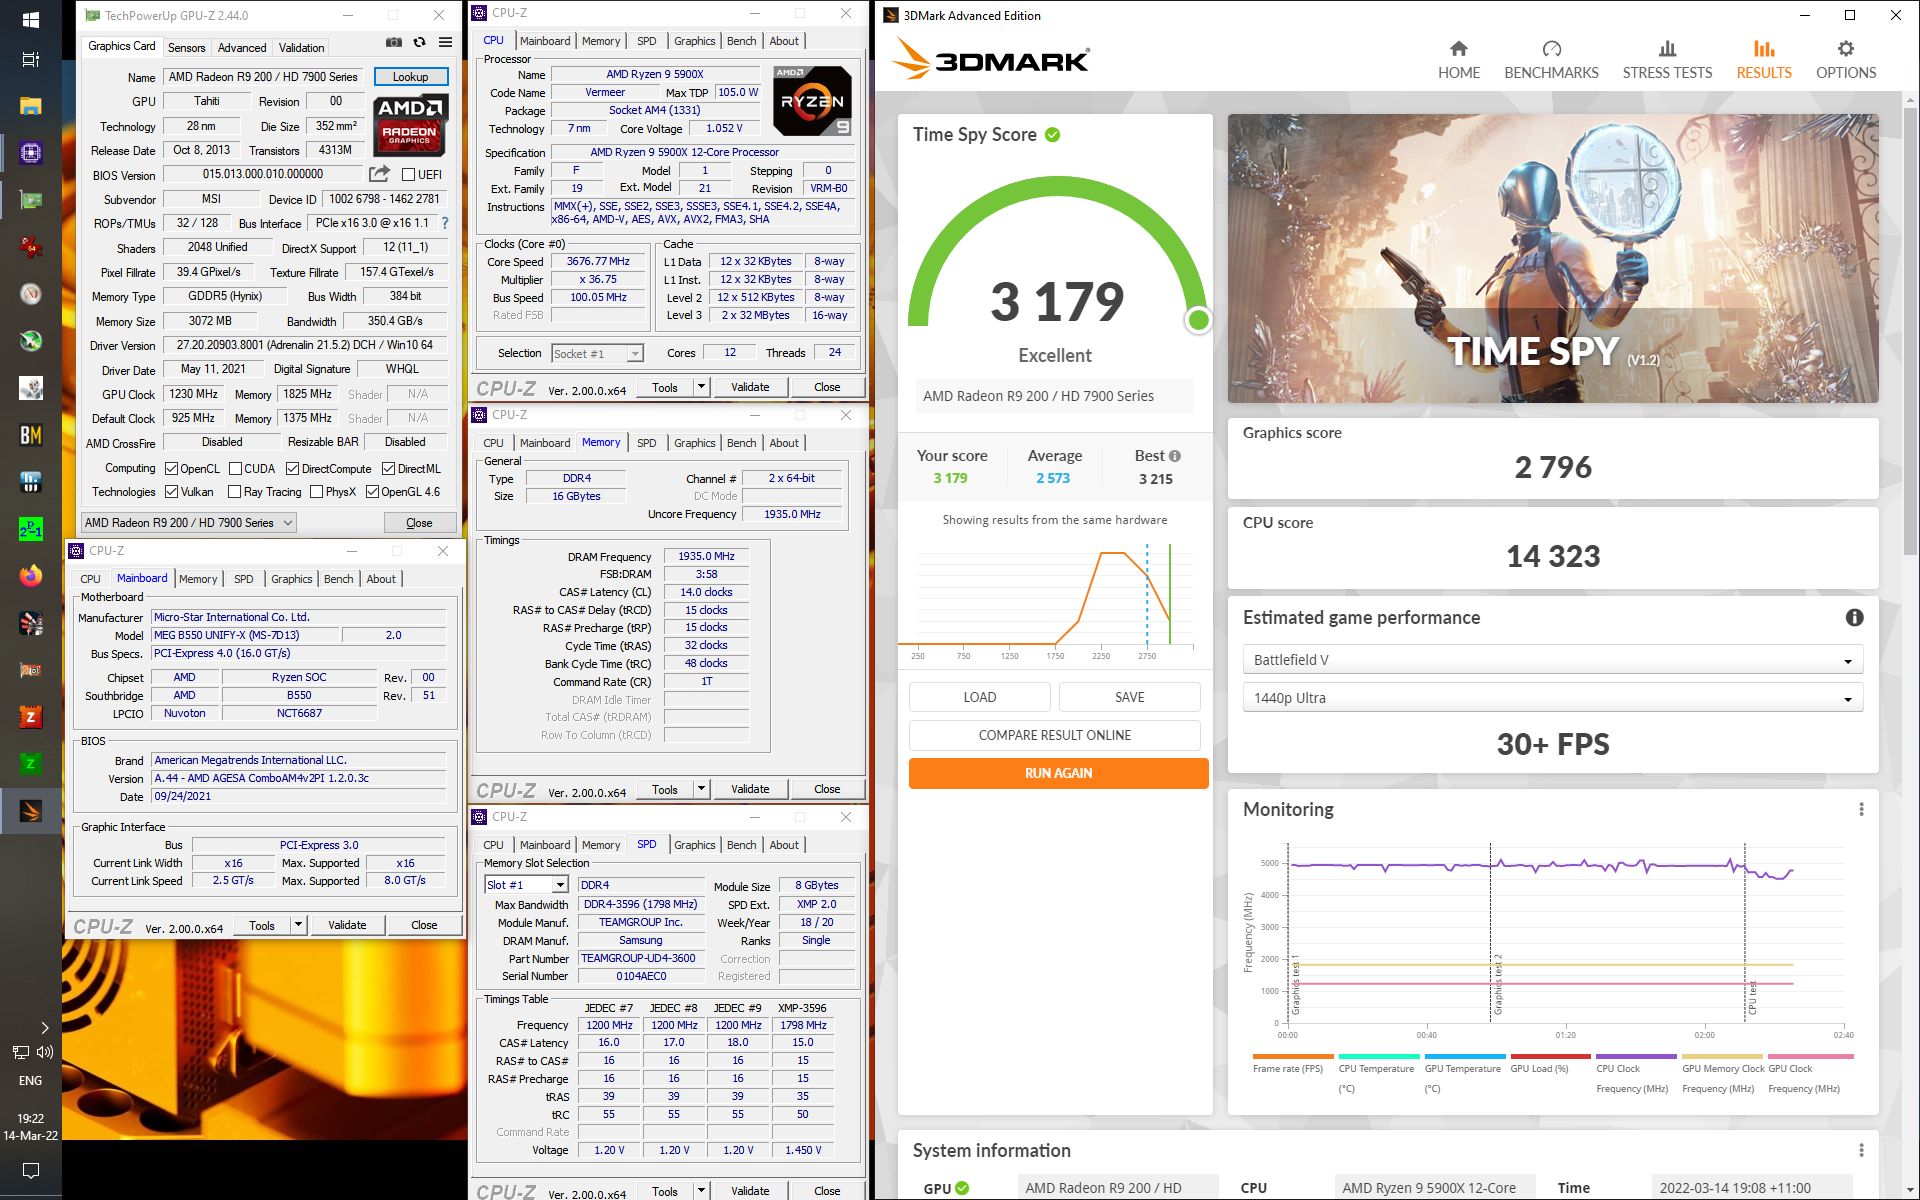Click the Frame rate (FPS) orange legend swatch
Screen dimensions: 1920x1200
pos(1293,1056)
